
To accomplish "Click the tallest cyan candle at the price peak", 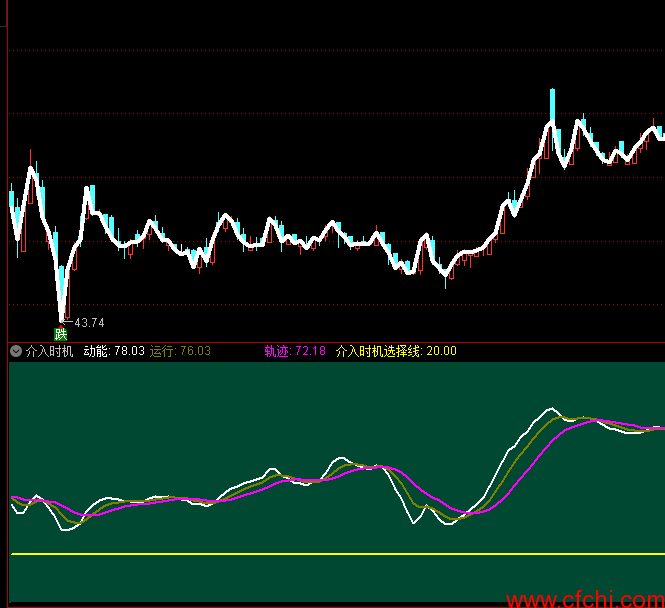I will point(552,106).
